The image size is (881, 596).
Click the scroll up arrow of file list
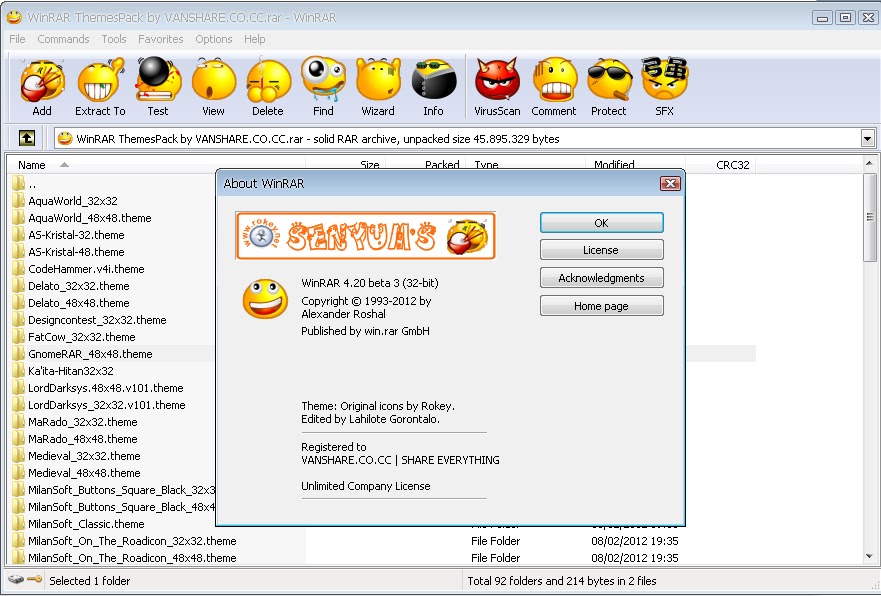pyautogui.click(x=869, y=164)
